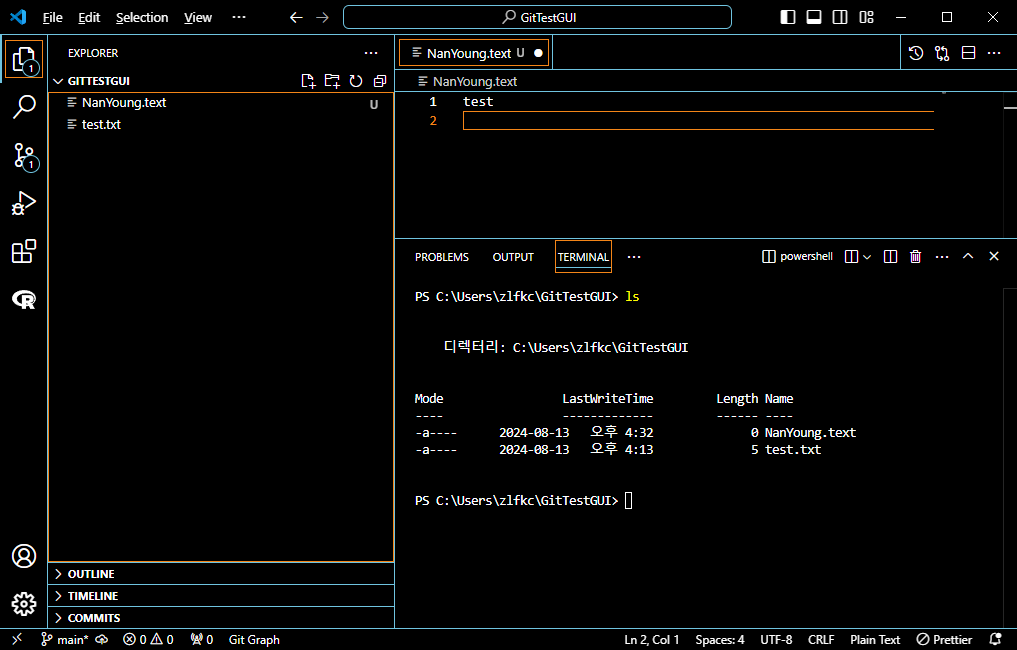Open the Selection menu
The width and height of the screenshot is (1017, 650).
point(142,18)
